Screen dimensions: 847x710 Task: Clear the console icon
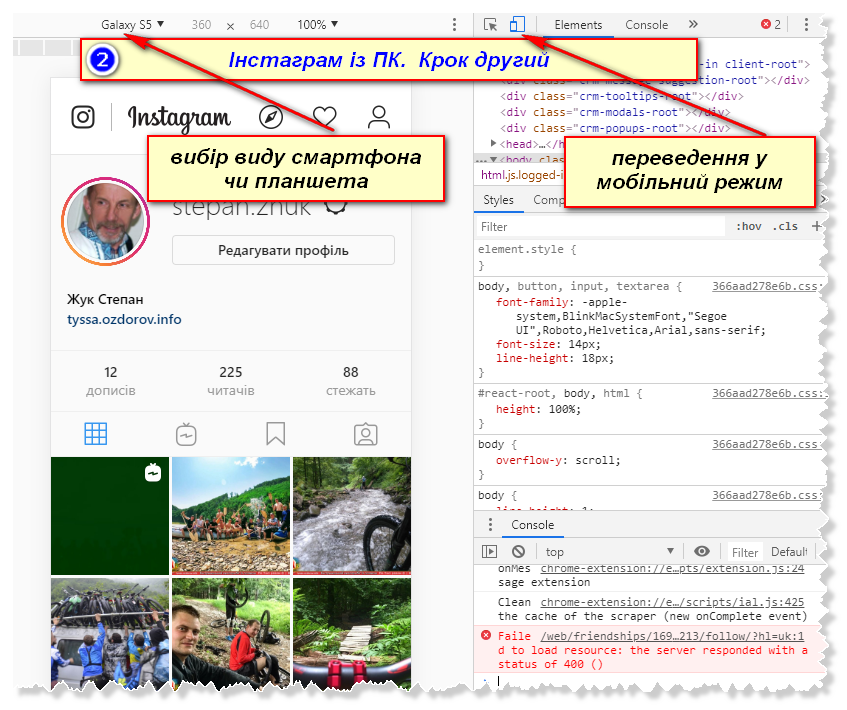518,551
